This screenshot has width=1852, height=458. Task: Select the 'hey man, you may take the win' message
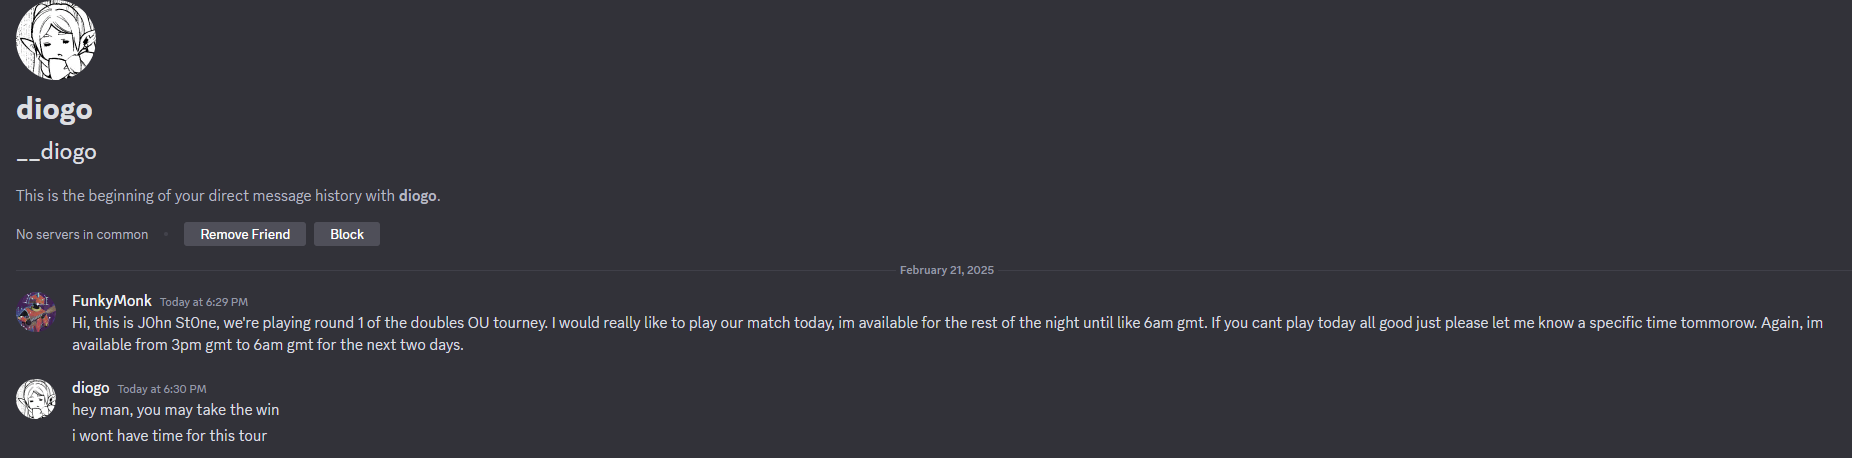point(175,410)
